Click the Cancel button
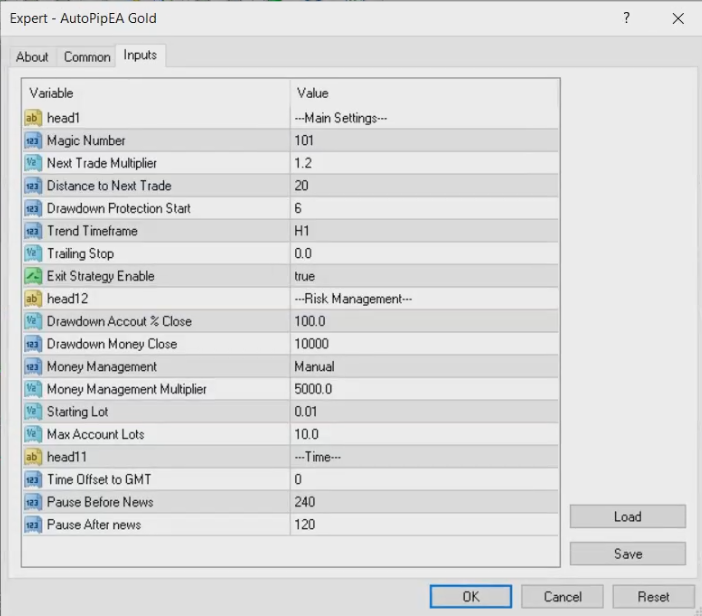702x616 pixels. coord(562,597)
